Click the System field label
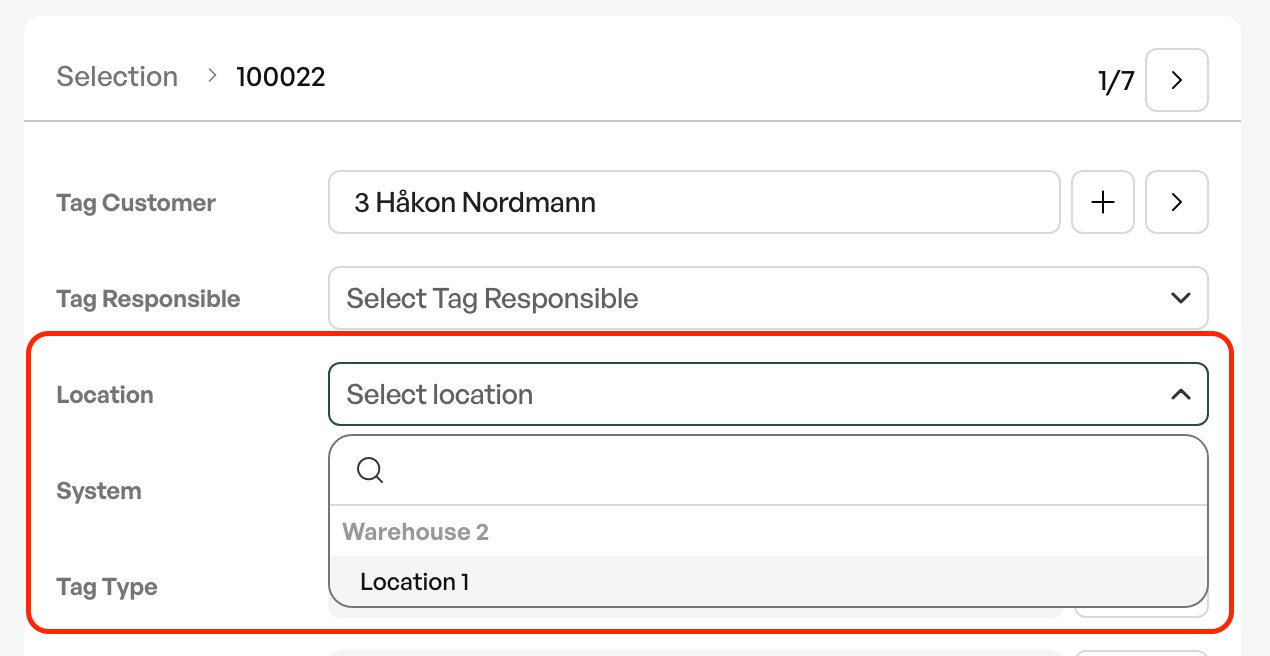 click(x=99, y=491)
